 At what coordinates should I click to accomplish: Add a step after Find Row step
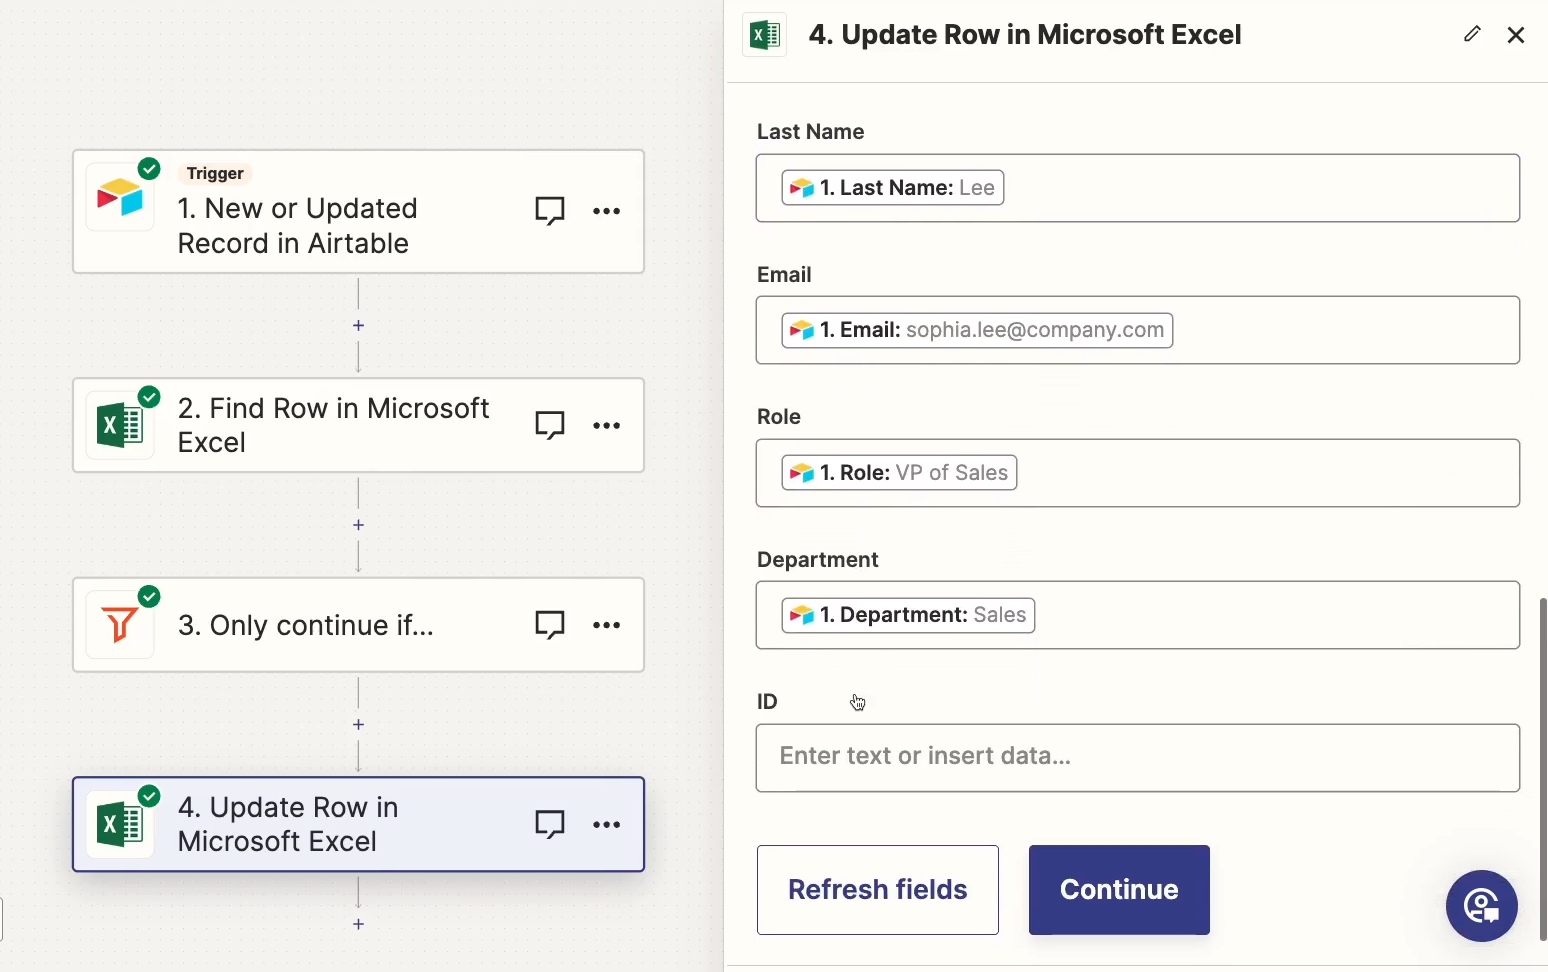click(358, 525)
